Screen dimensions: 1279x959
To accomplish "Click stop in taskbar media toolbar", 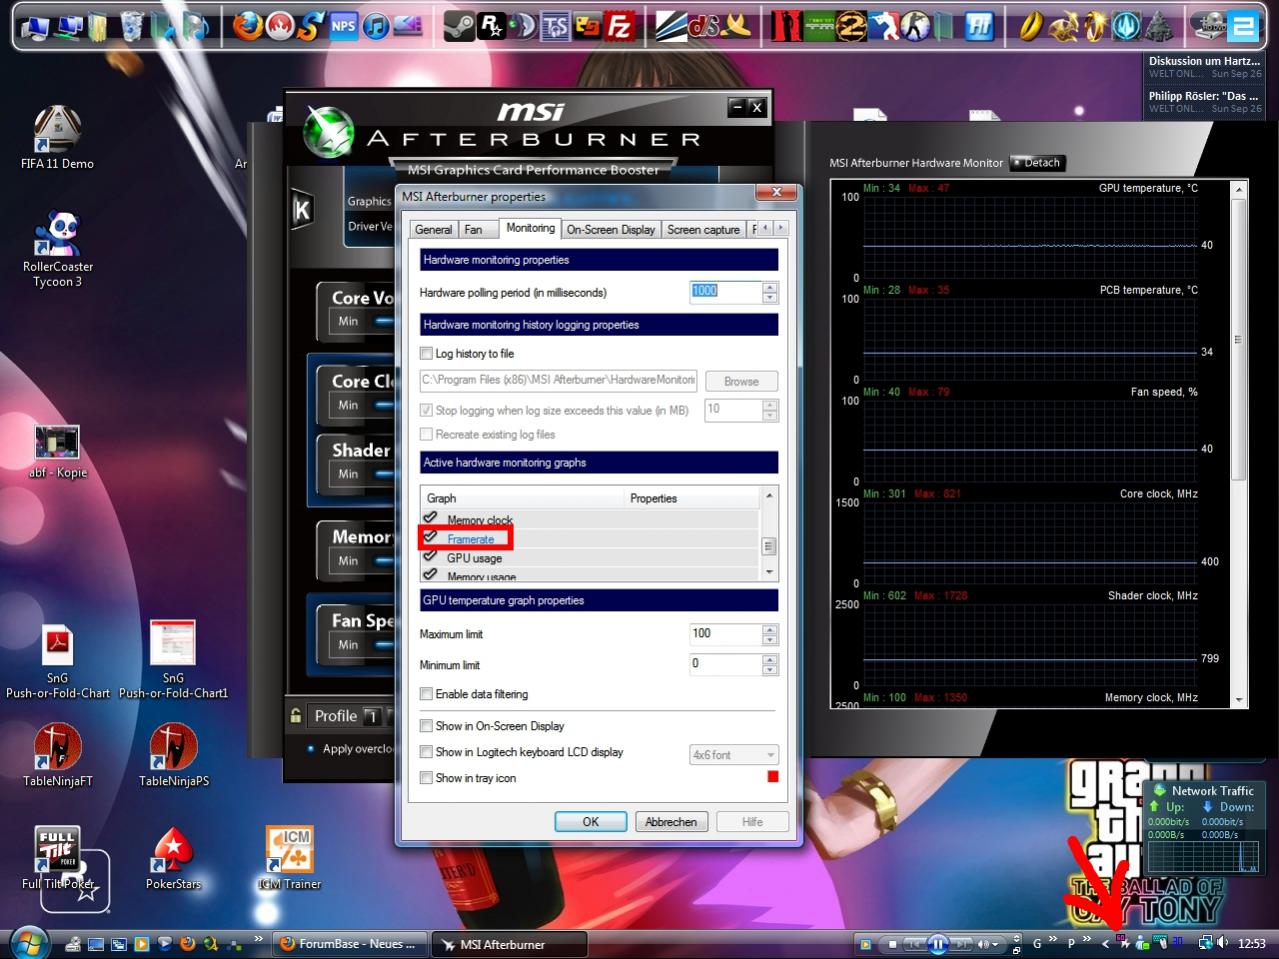I will pyautogui.click(x=892, y=943).
